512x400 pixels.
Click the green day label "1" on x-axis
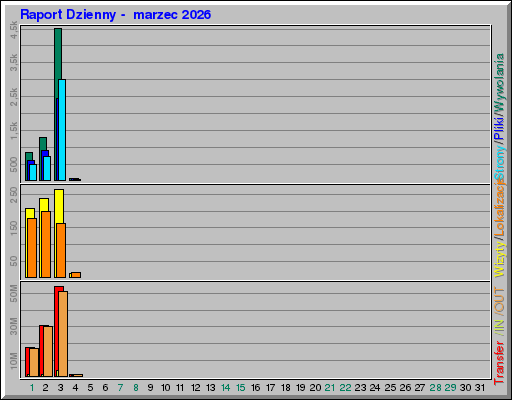(x=32, y=388)
